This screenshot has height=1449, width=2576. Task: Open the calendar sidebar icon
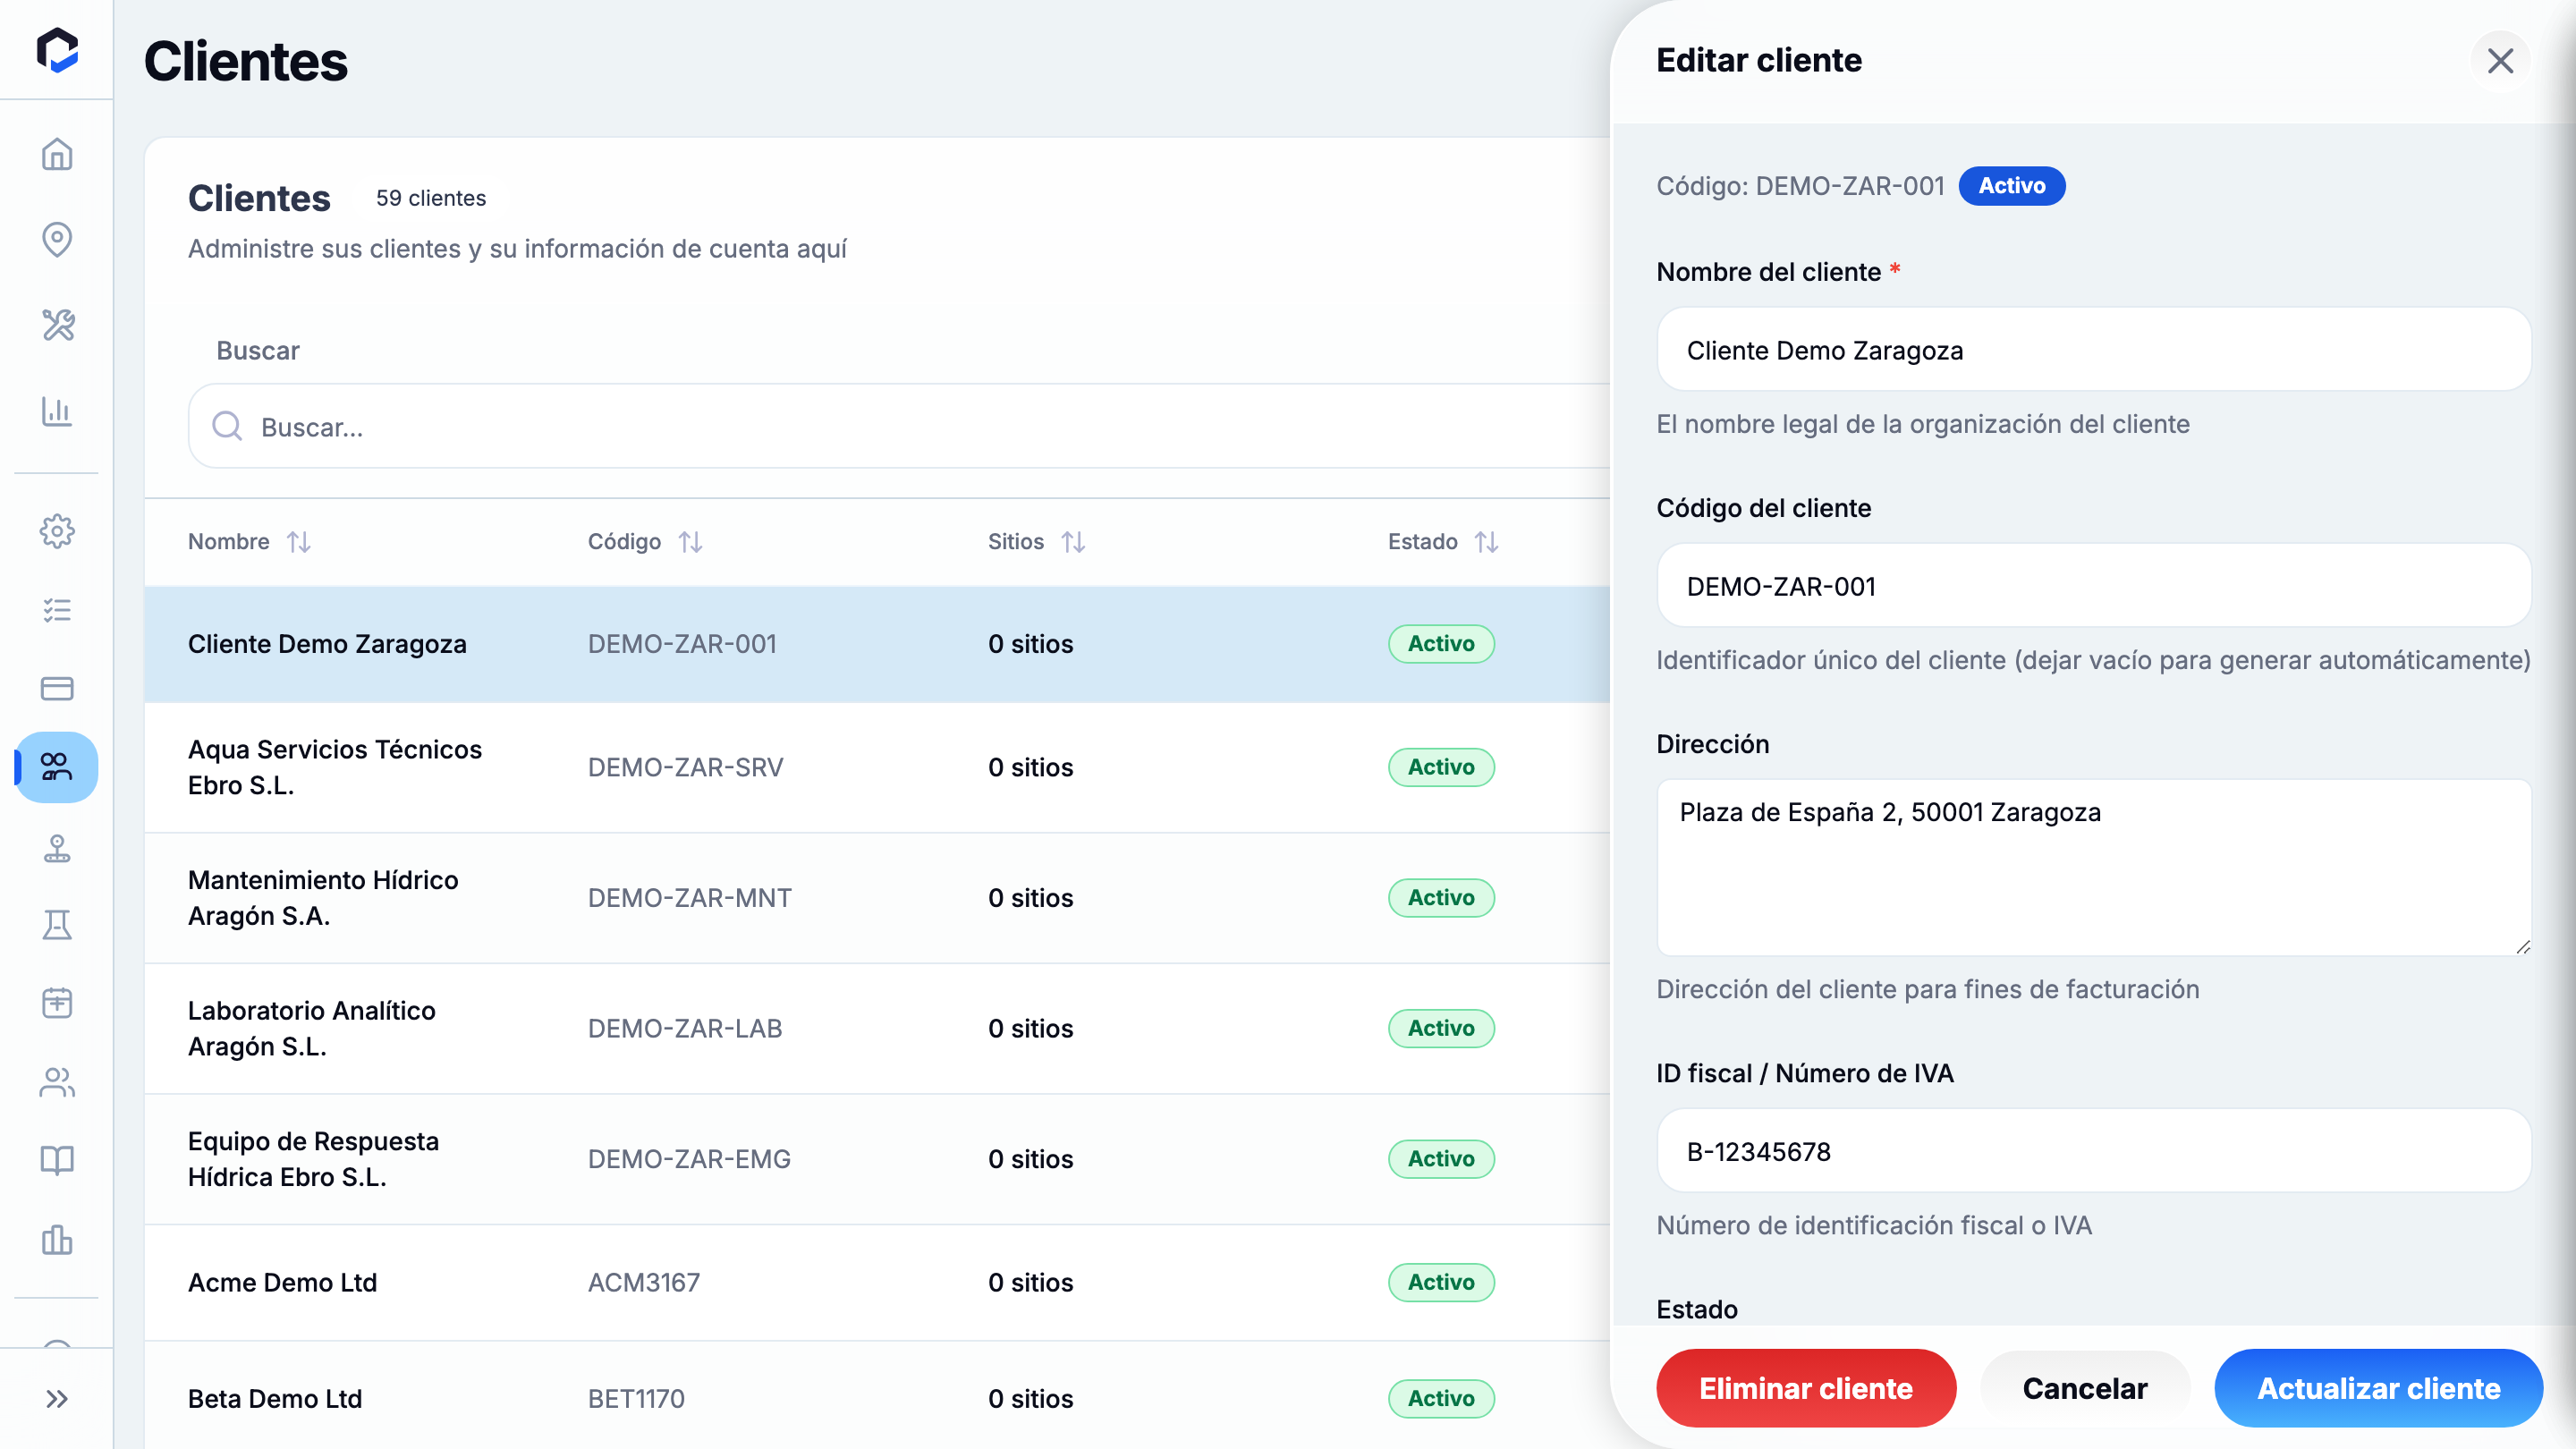click(57, 1003)
